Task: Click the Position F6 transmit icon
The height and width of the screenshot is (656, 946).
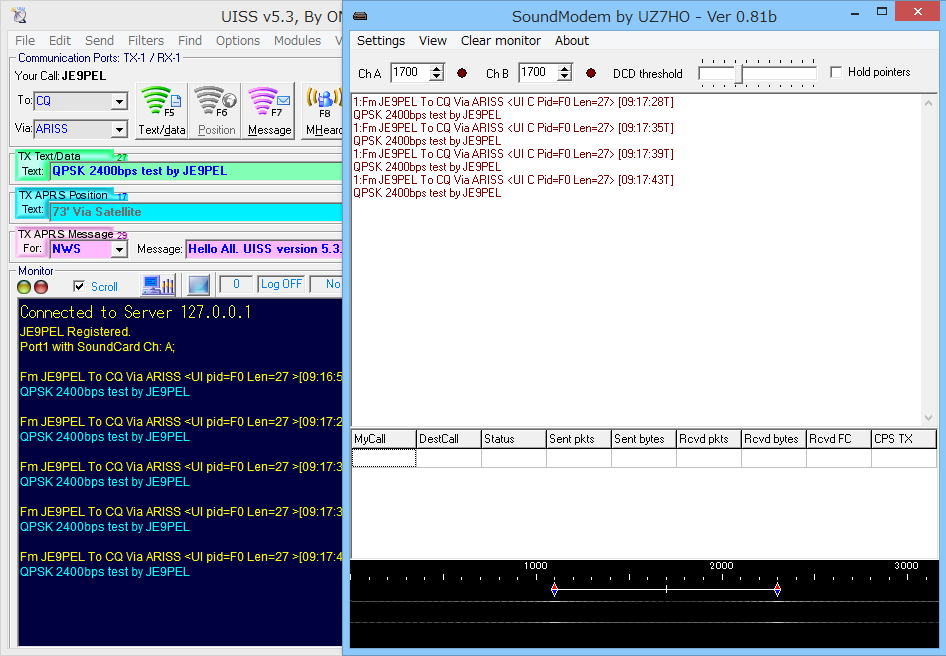Action: click(216, 111)
